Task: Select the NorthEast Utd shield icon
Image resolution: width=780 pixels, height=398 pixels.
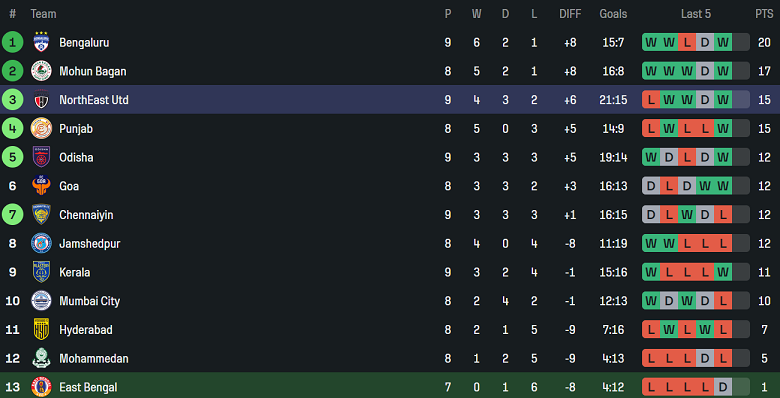Action: pos(41,100)
